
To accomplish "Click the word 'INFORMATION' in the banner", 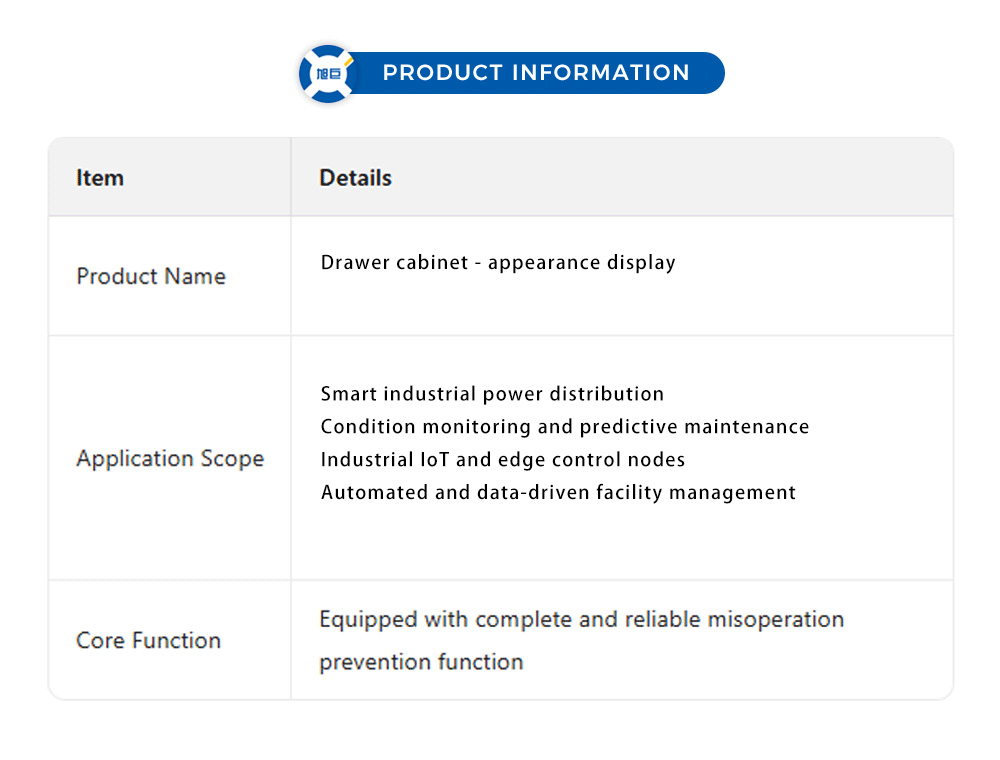I will (x=600, y=73).
